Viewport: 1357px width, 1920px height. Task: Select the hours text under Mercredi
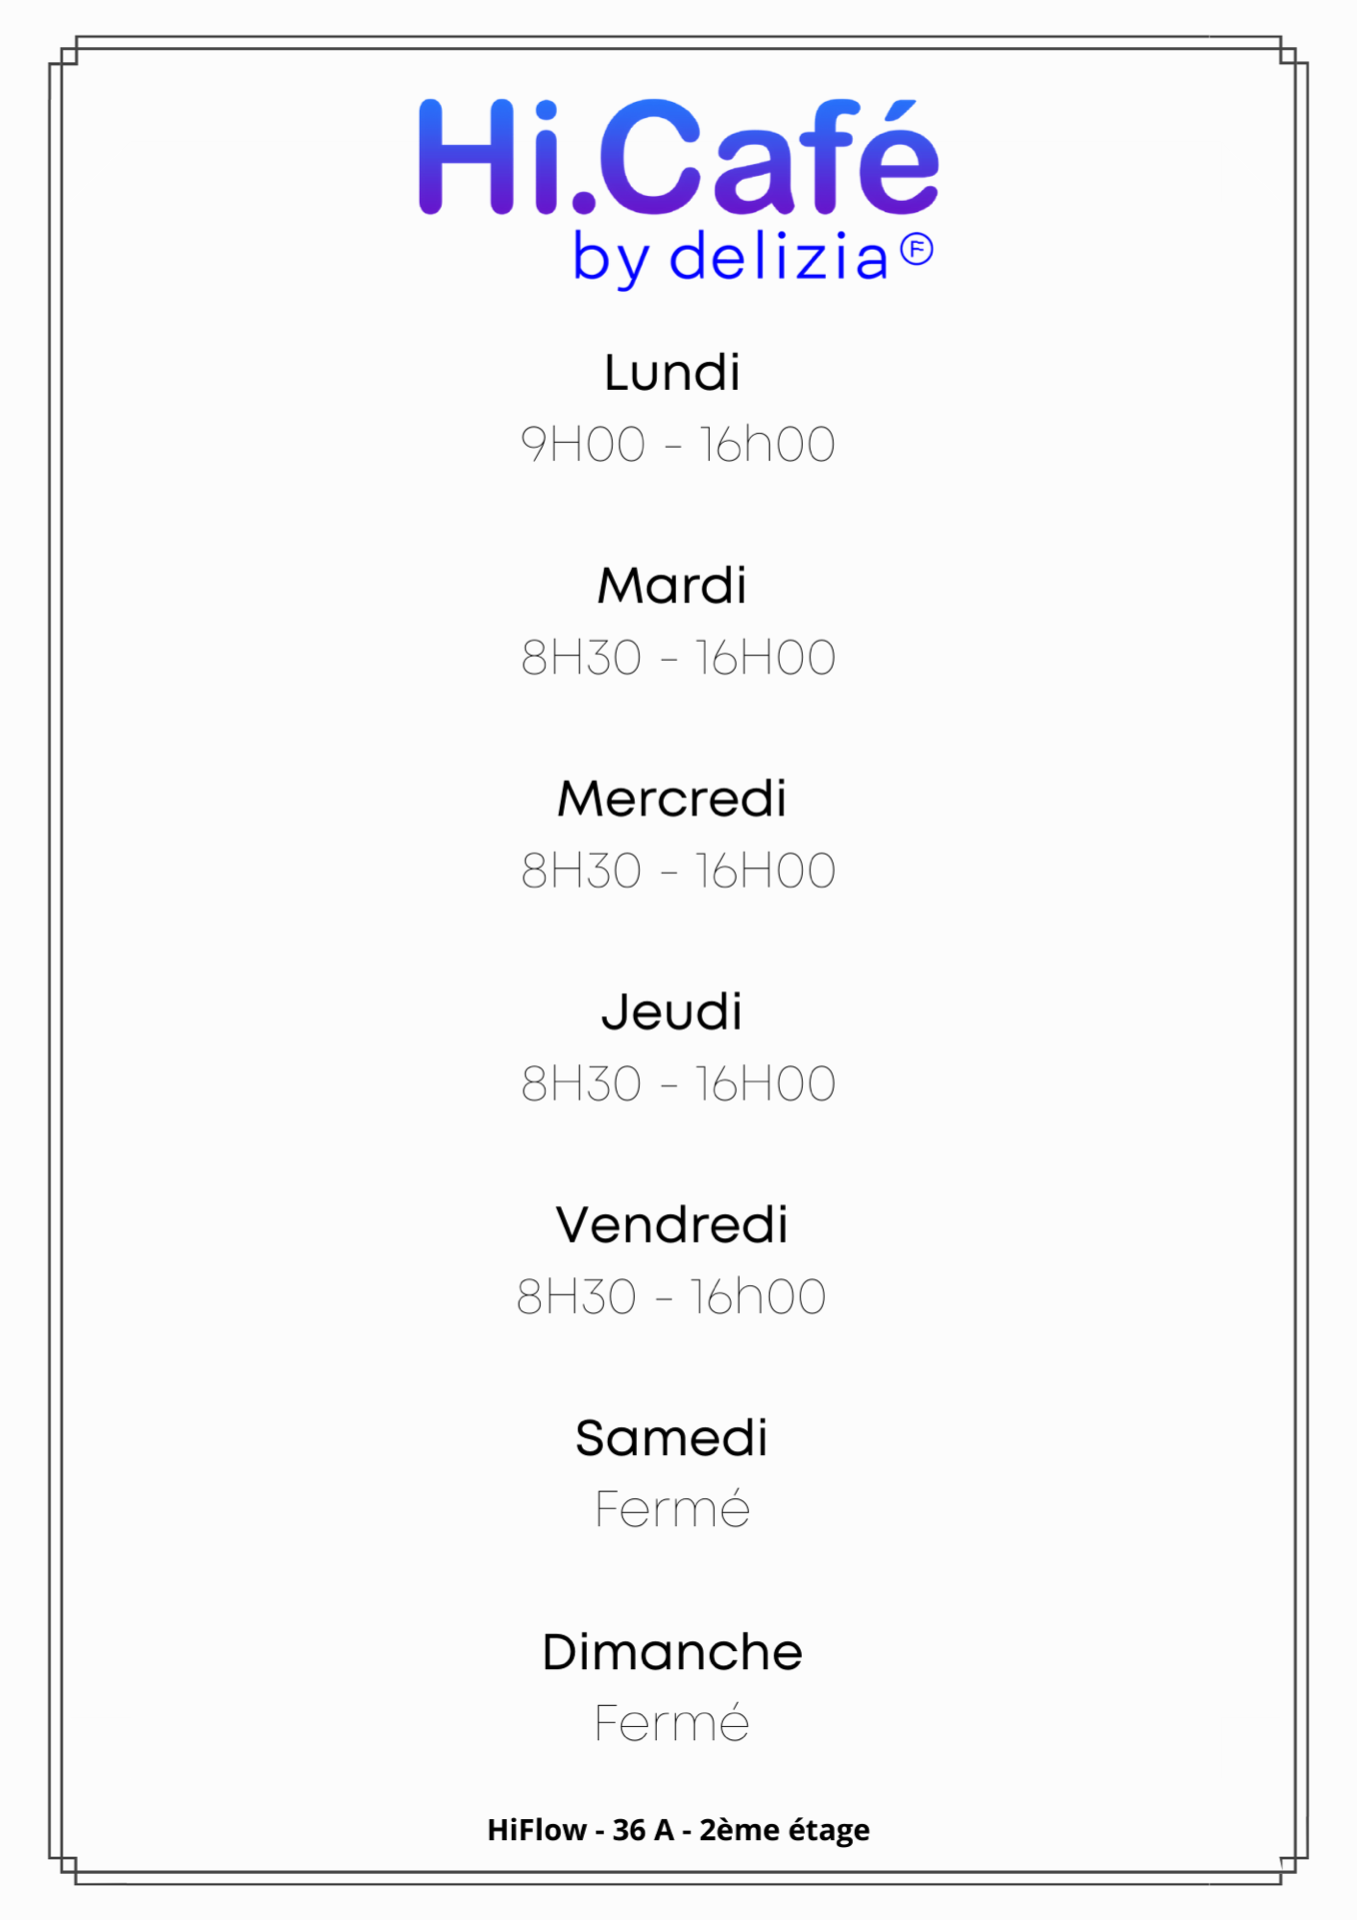678,870
